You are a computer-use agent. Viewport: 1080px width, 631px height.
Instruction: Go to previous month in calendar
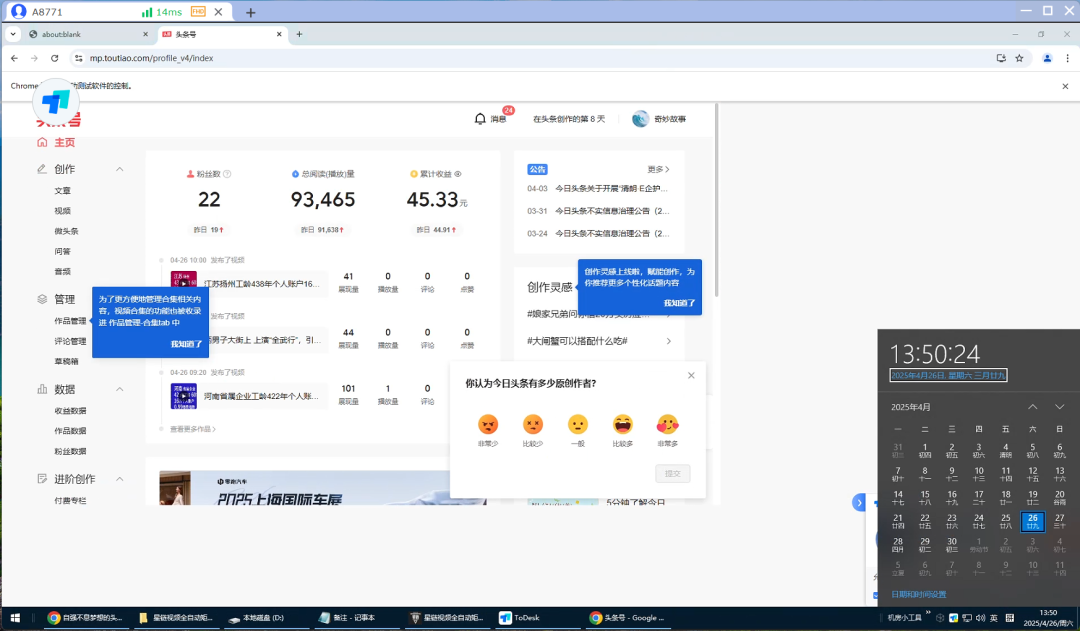point(1032,407)
